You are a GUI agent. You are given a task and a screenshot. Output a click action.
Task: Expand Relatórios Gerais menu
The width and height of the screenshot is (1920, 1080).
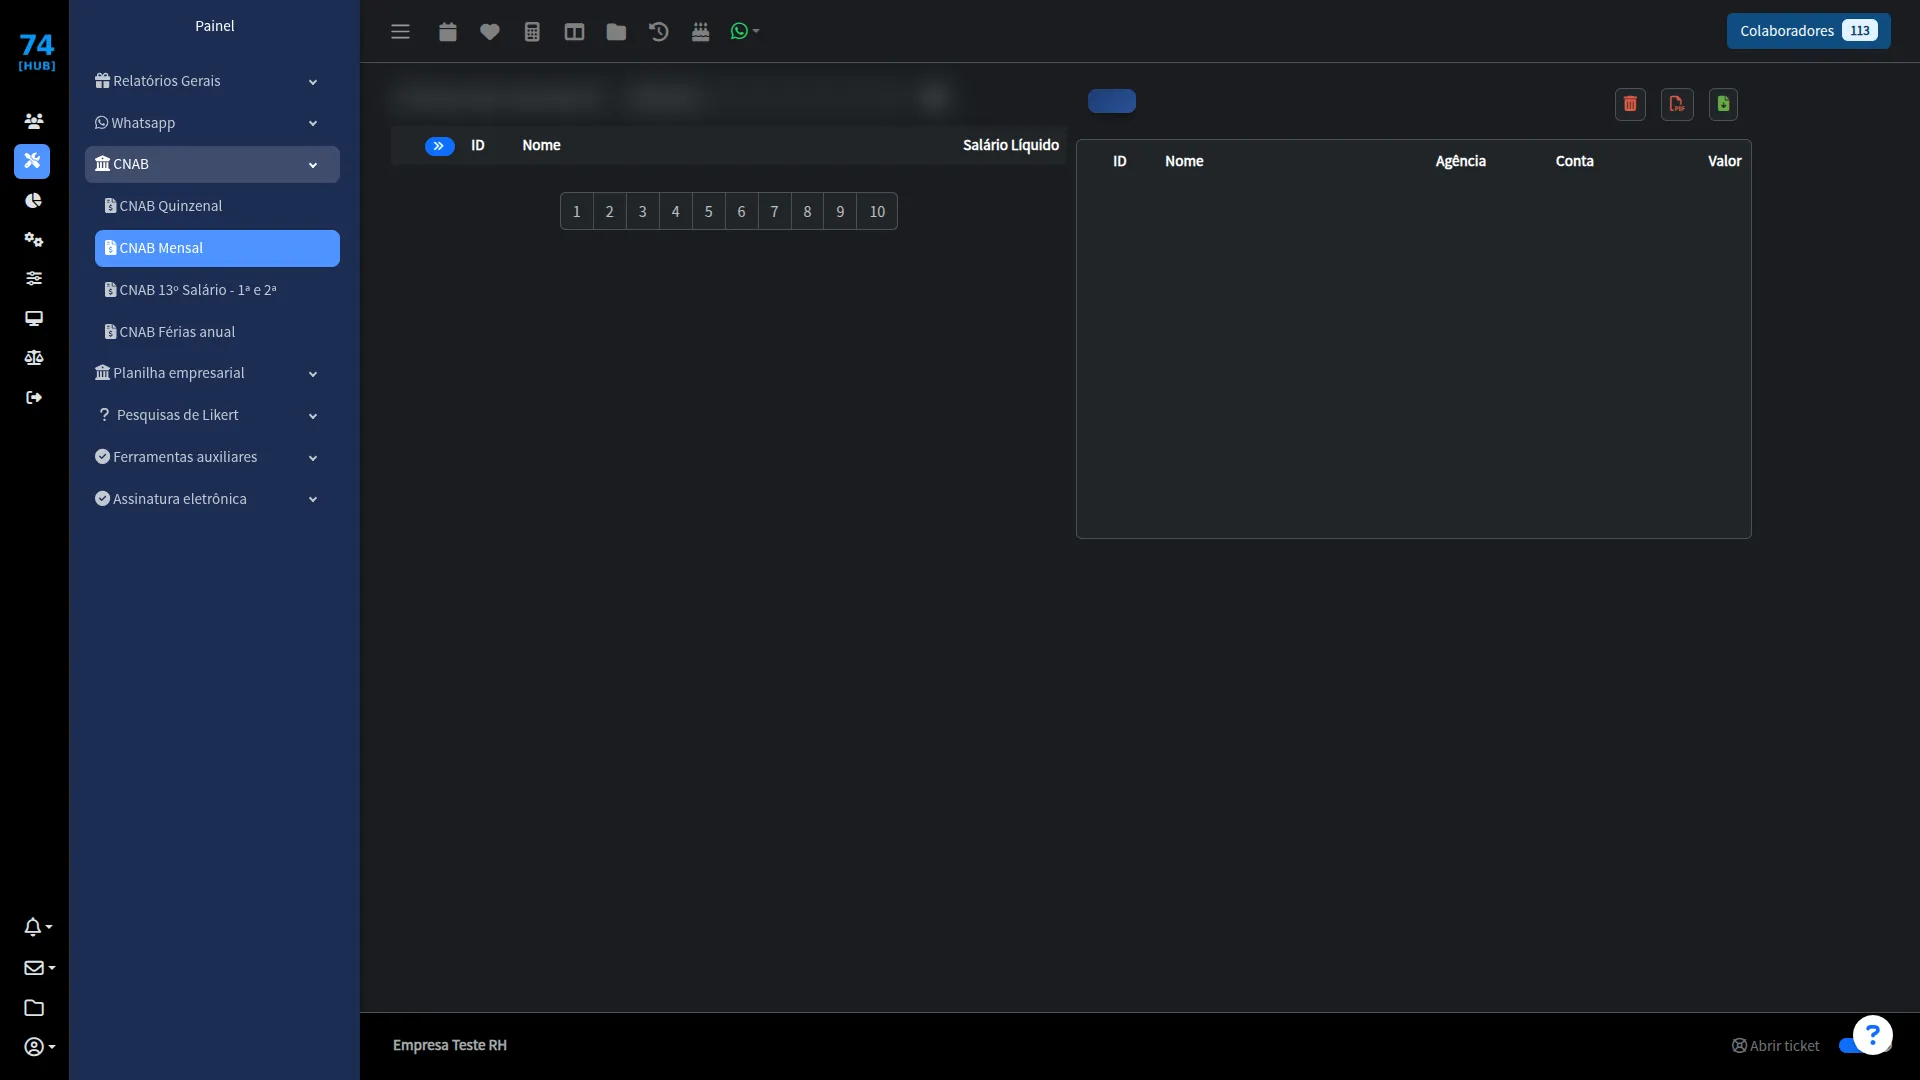click(x=212, y=81)
